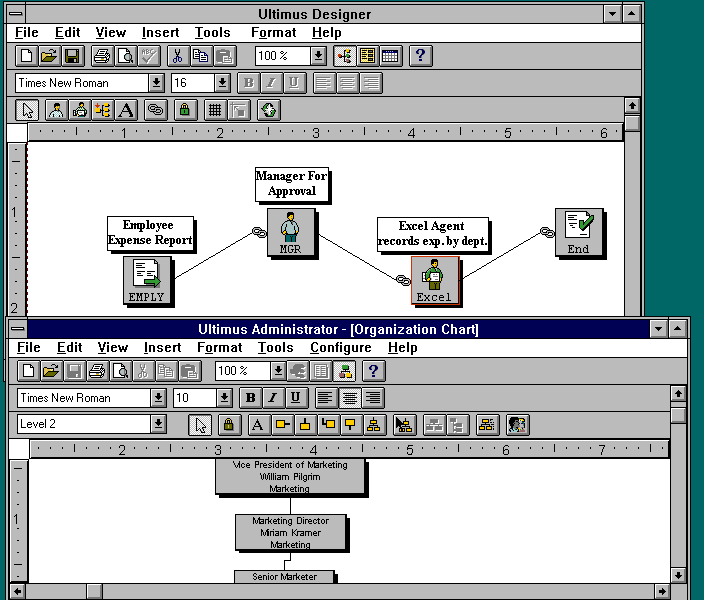Toggle italic in Administrator format toolbar
704x600 pixels.
273,398
